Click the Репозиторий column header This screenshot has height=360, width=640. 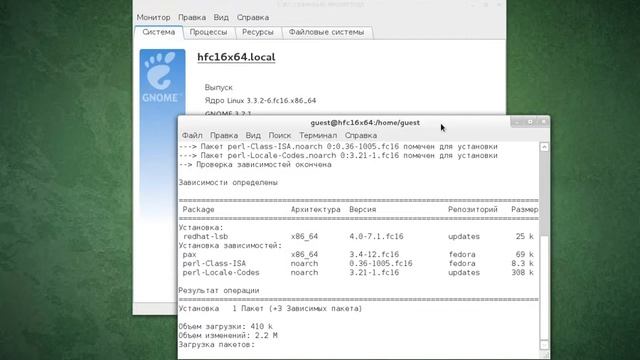(x=473, y=209)
